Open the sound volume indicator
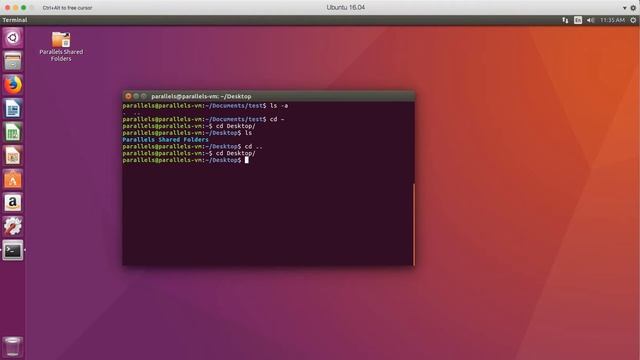Image resolution: width=640 pixels, height=360 pixels. (591, 20)
